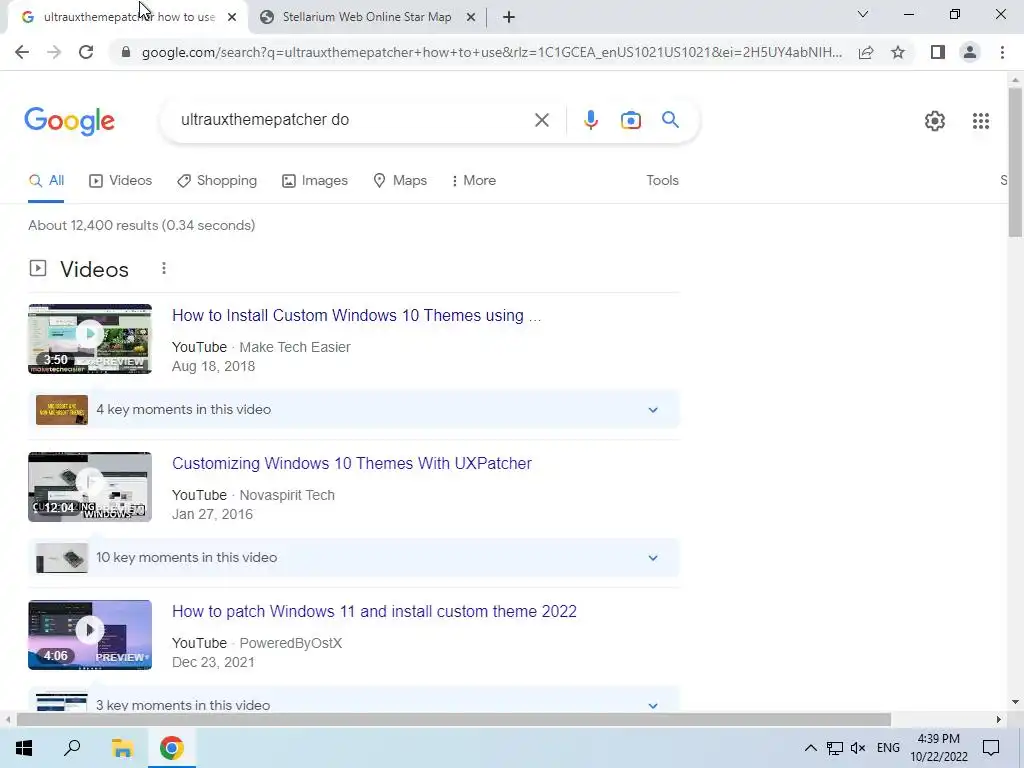Click the About 12,400 results text
Screen dimensions: 1024x768
[x=142, y=225]
